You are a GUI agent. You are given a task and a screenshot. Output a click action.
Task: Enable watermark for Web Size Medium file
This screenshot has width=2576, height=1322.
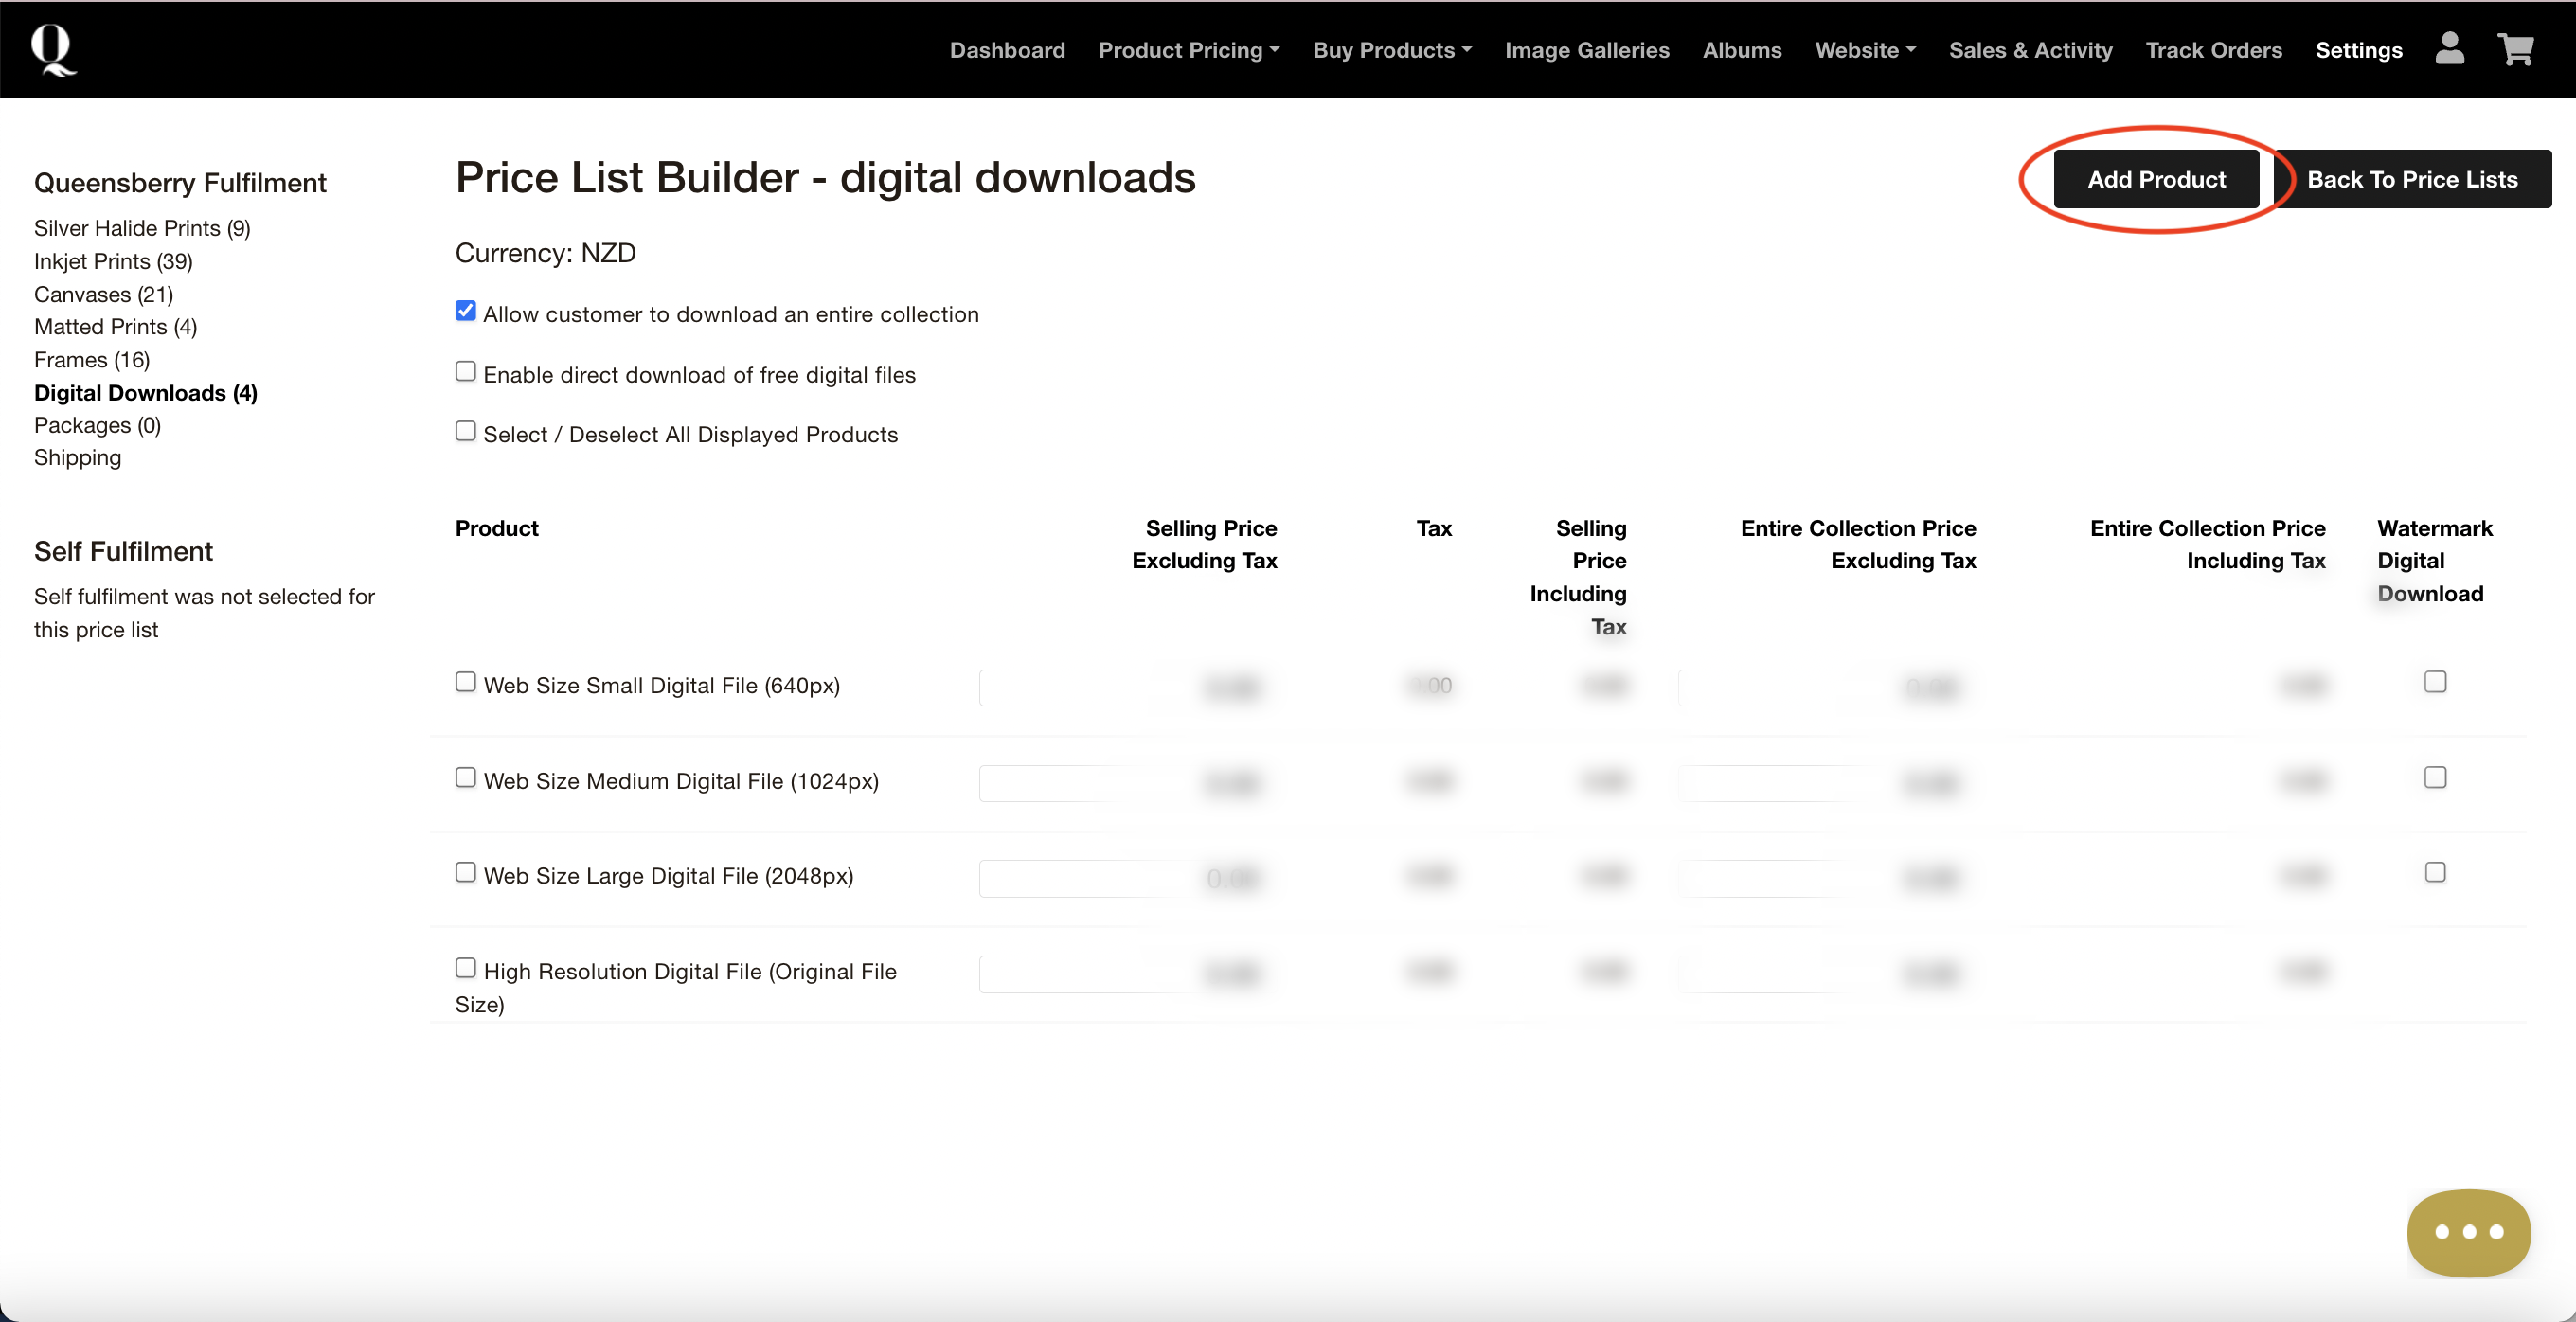pyautogui.click(x=2434, y=778)
